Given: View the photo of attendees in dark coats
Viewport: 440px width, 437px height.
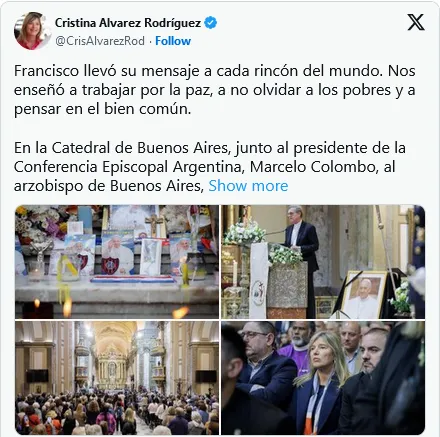Looking at the screenshot, I should point(323,378).
